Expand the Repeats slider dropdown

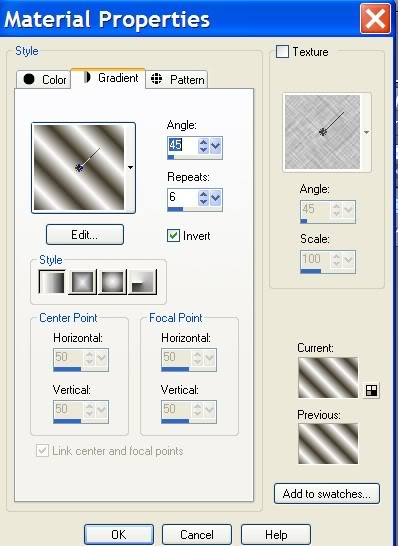click(216, 198)
